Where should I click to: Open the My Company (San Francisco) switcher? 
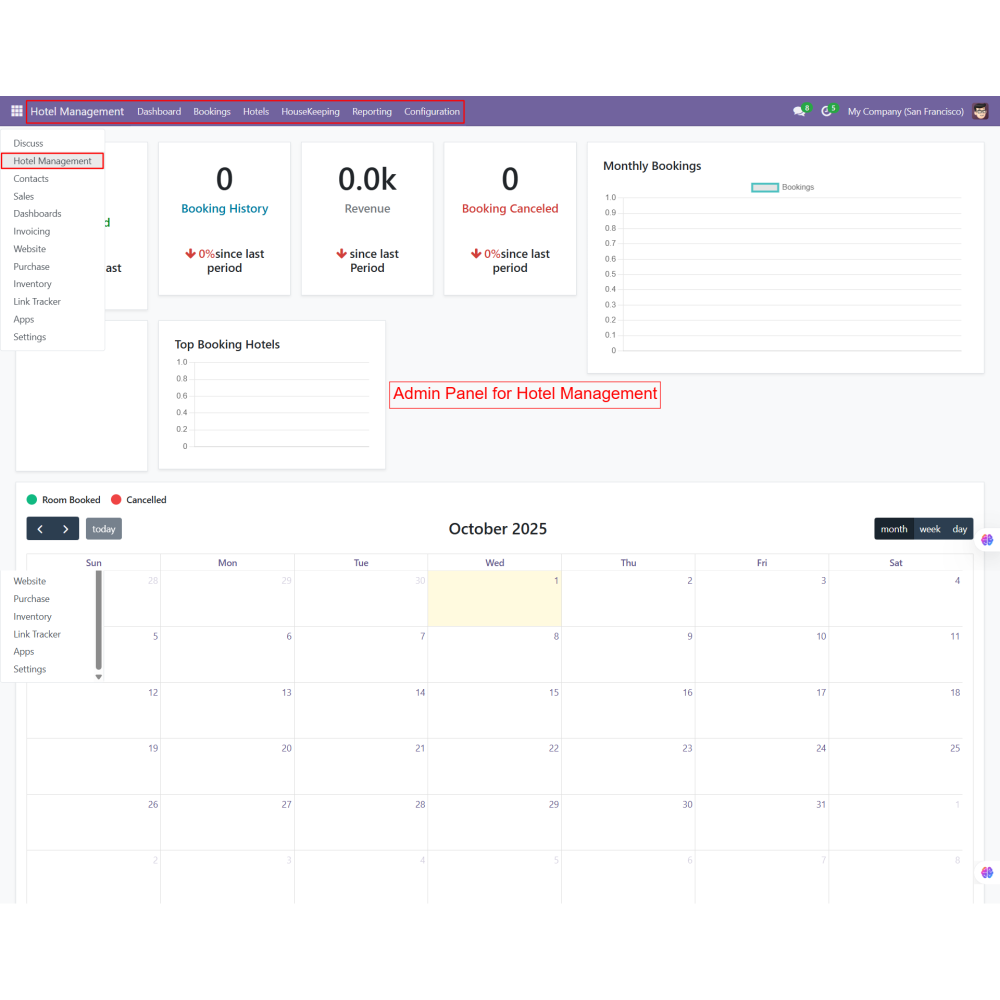point(905,112)
